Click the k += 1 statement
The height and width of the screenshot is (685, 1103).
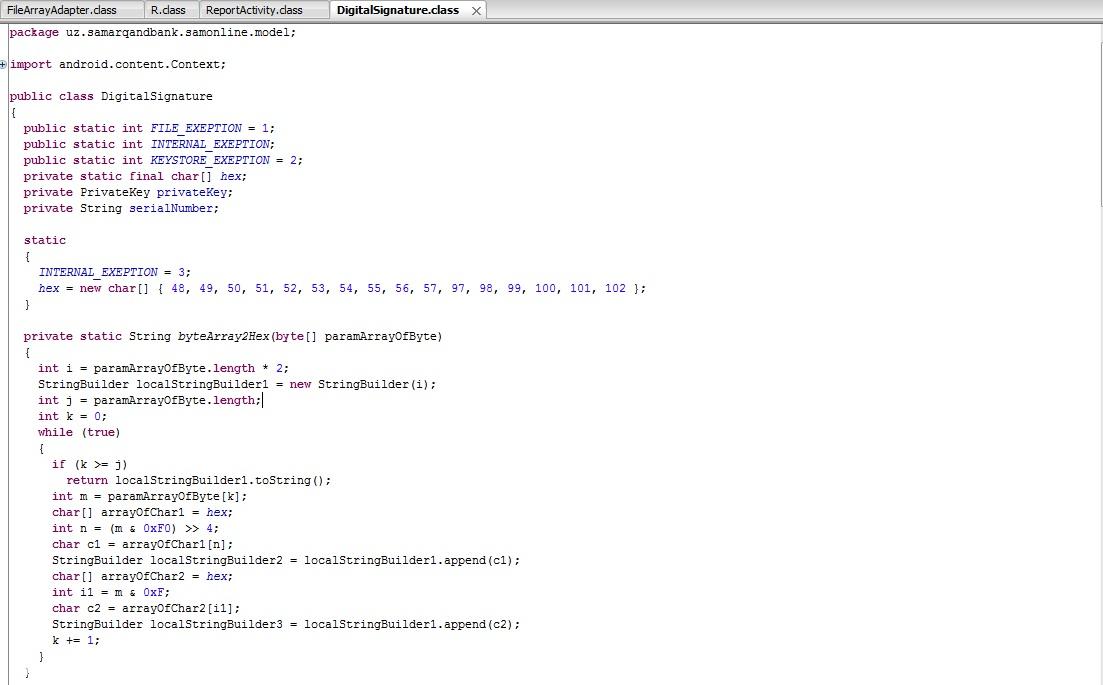click(x=76, y=640)
